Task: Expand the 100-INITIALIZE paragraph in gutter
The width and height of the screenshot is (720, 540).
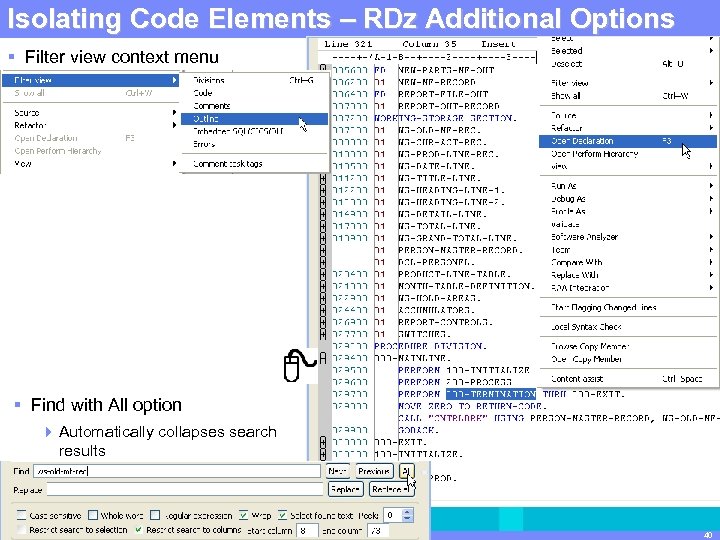Action: point(323,454)
